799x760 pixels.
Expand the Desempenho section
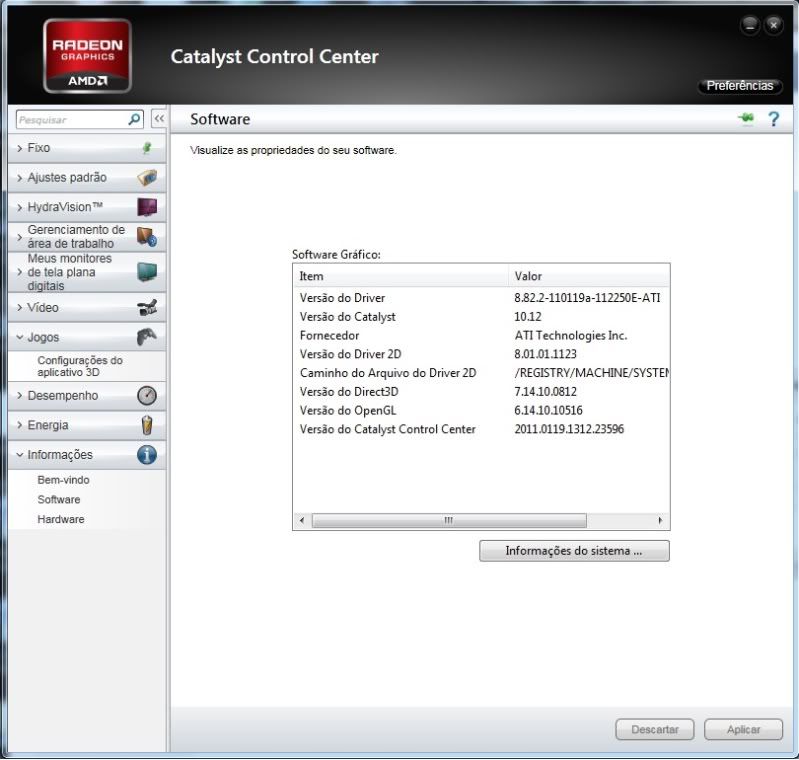coord(87,396)
